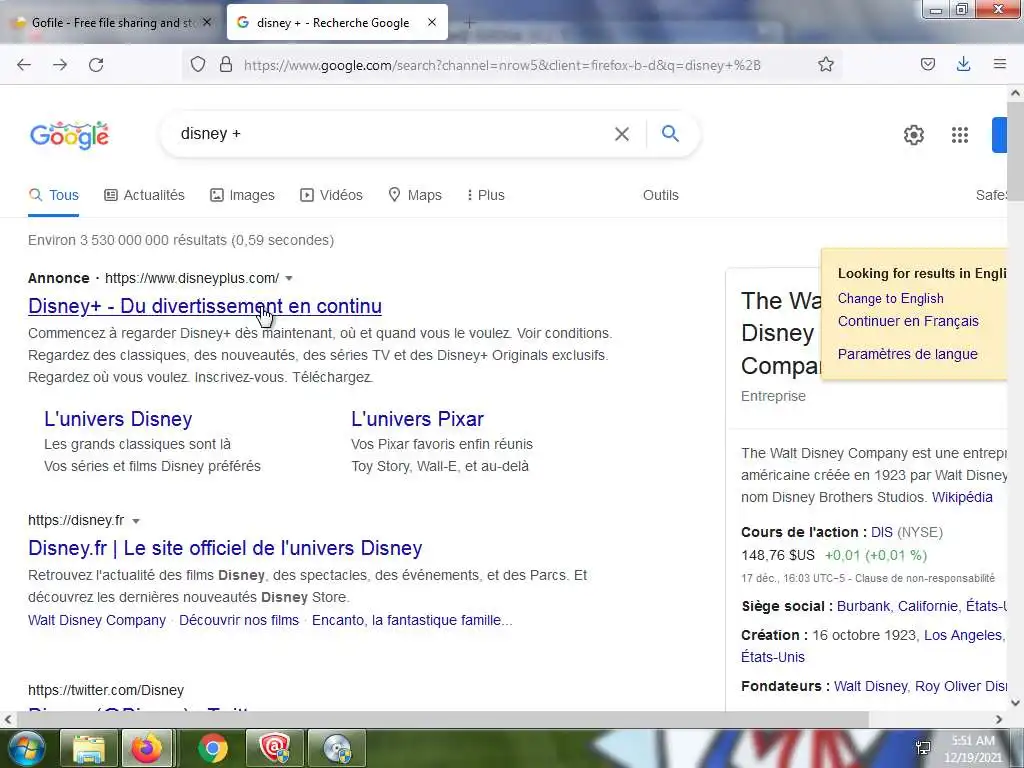The height and width of the screenshot is (768, 1024).
Task: Bookmark this page with the star icon
Action: 825,65
